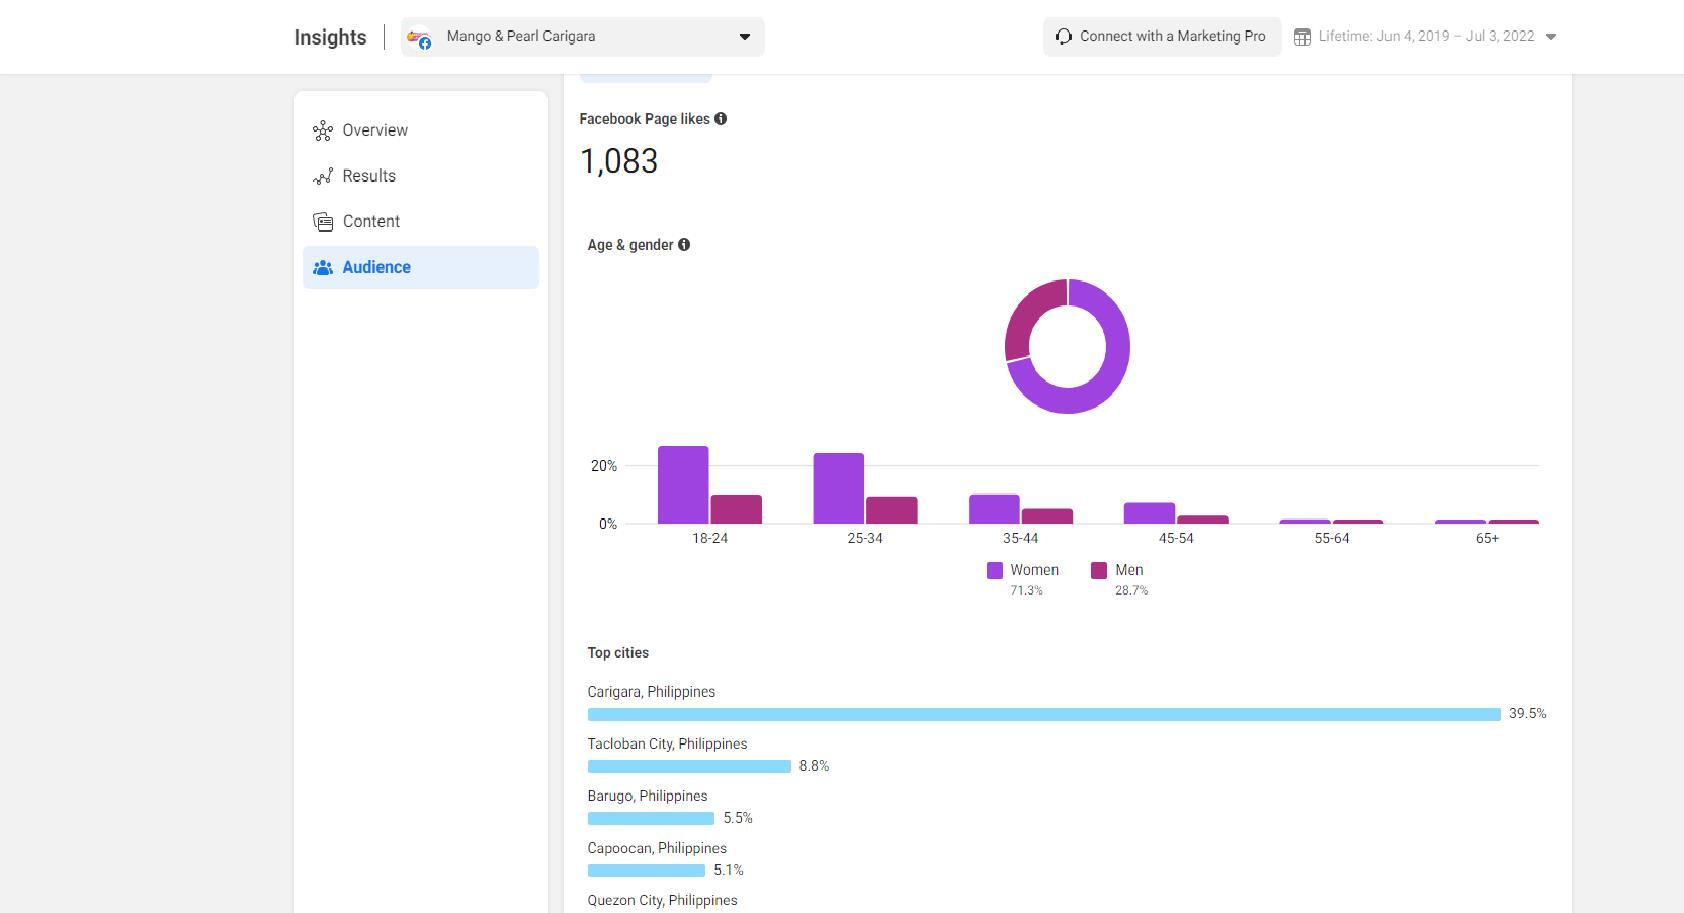
Task: Expand the date range caret arrow
Action: [1551, 37]
